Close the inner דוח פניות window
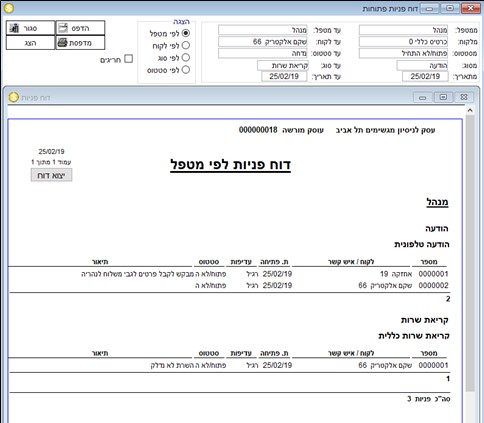Image resolution: width=484 pixels, height=423 pixels. point(464,97)
